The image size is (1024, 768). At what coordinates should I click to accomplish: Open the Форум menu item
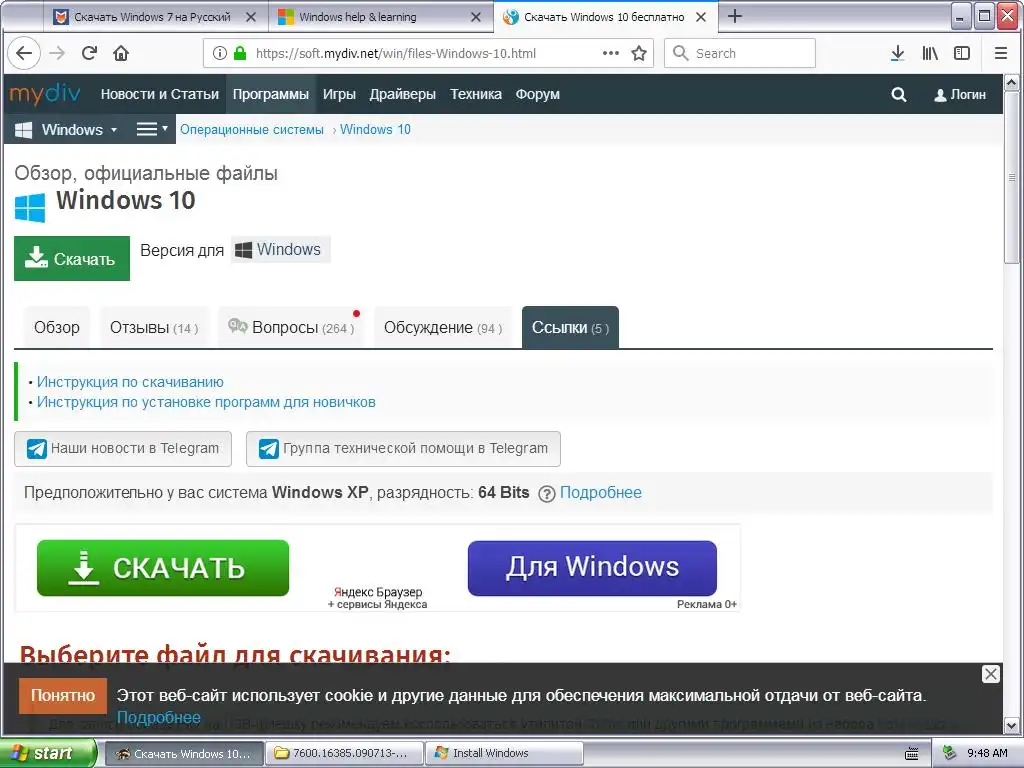coord(537,94)
